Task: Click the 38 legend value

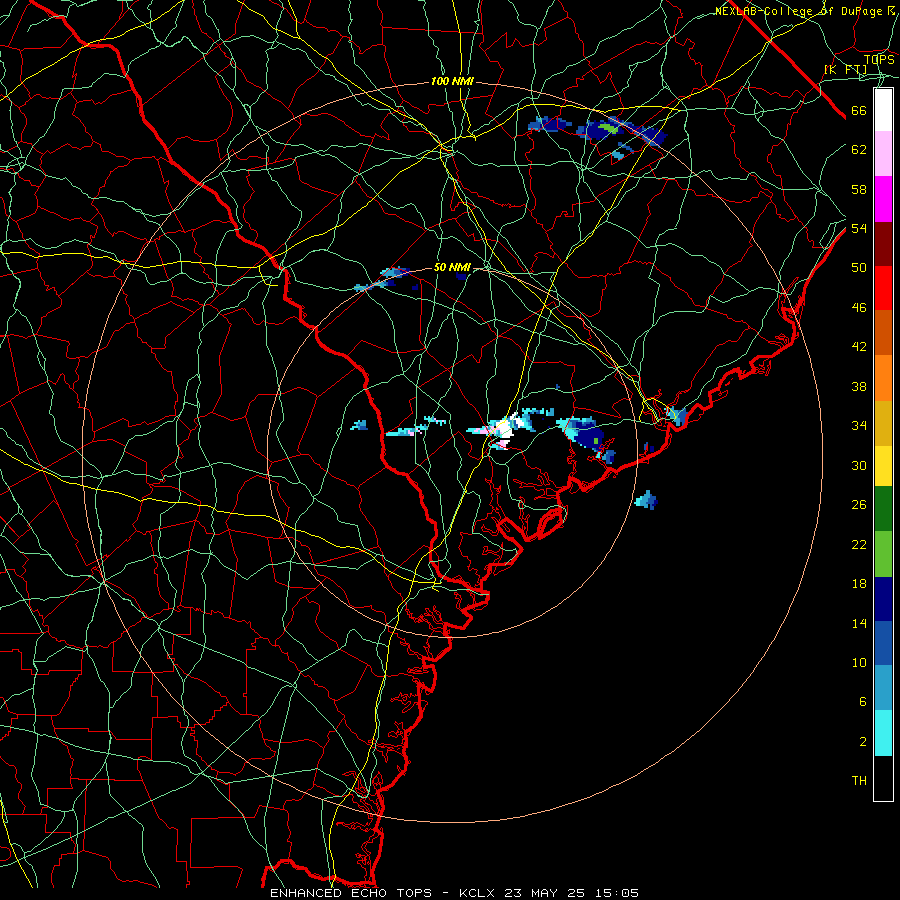Action: (x=859, y=386)
